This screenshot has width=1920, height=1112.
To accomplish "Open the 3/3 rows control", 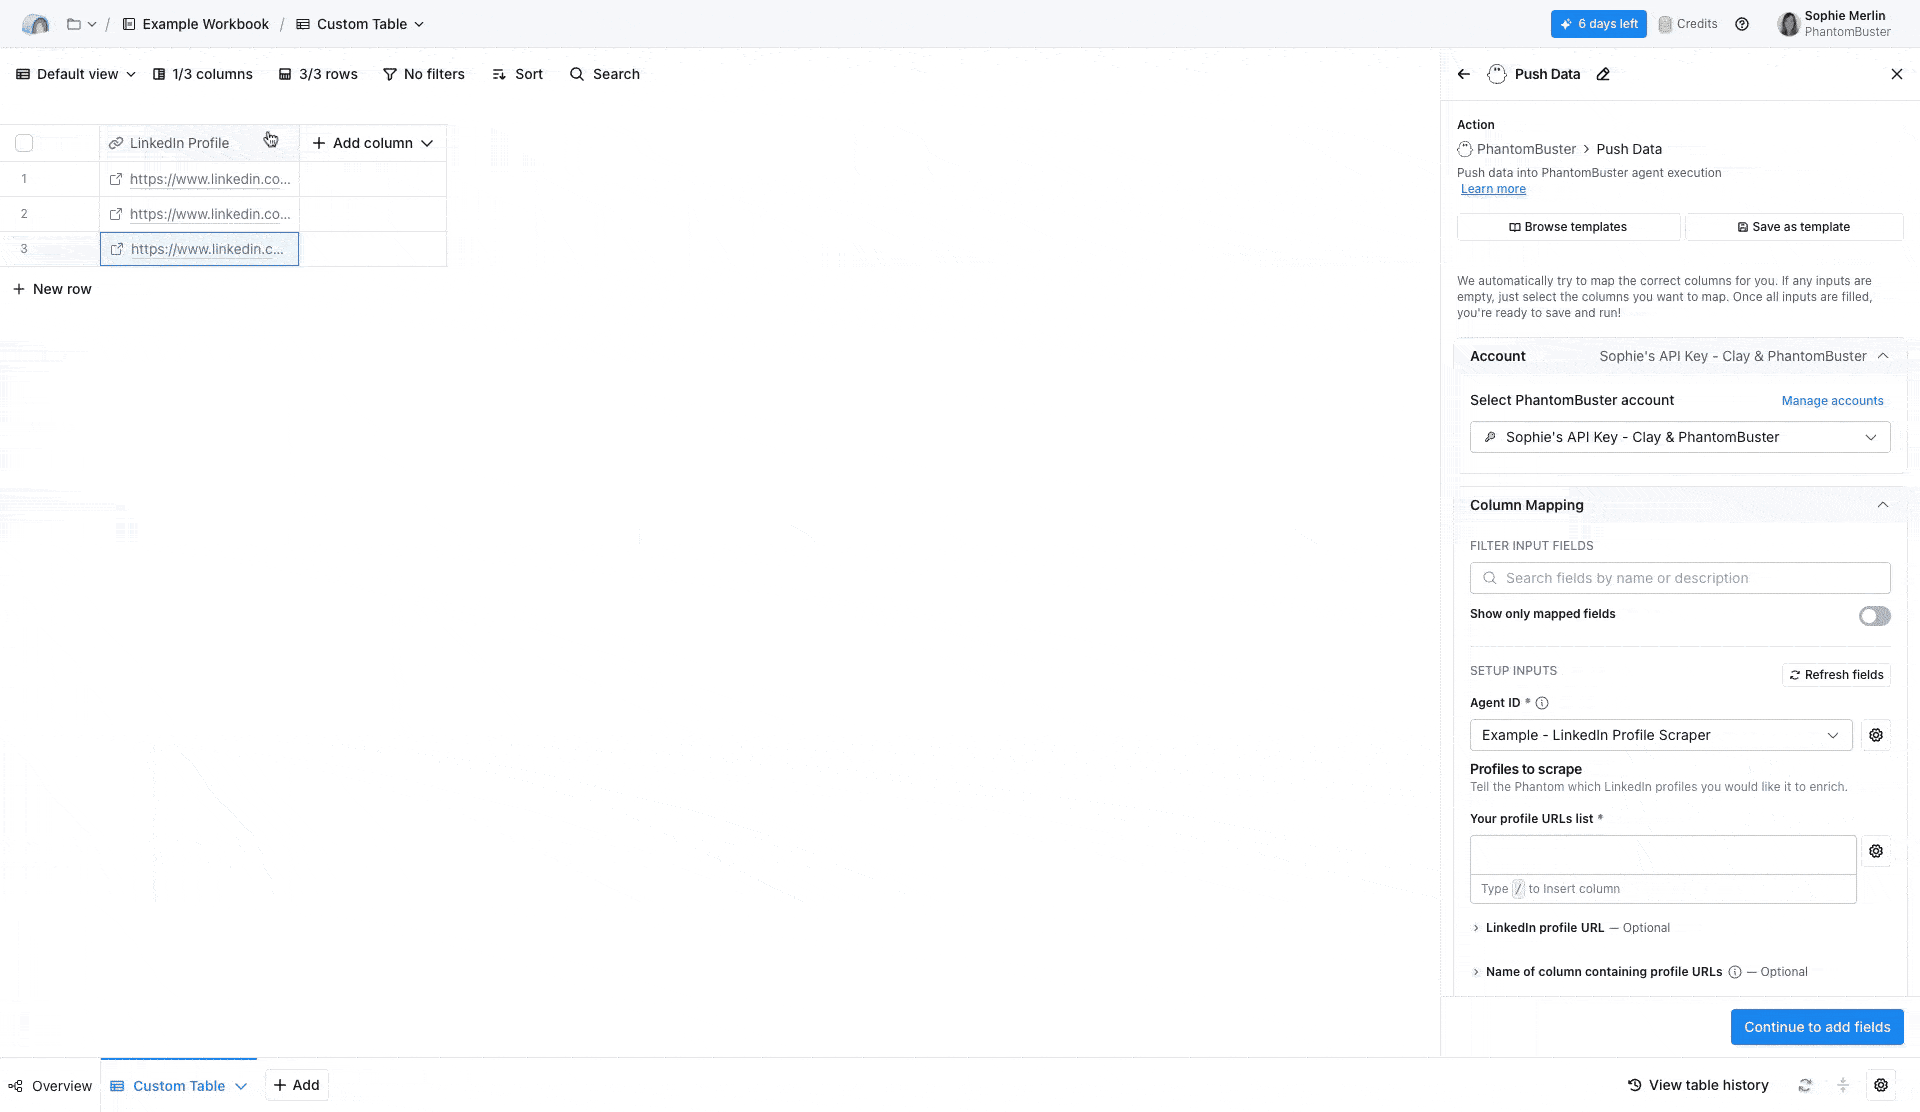I will [x=318, y=74].
